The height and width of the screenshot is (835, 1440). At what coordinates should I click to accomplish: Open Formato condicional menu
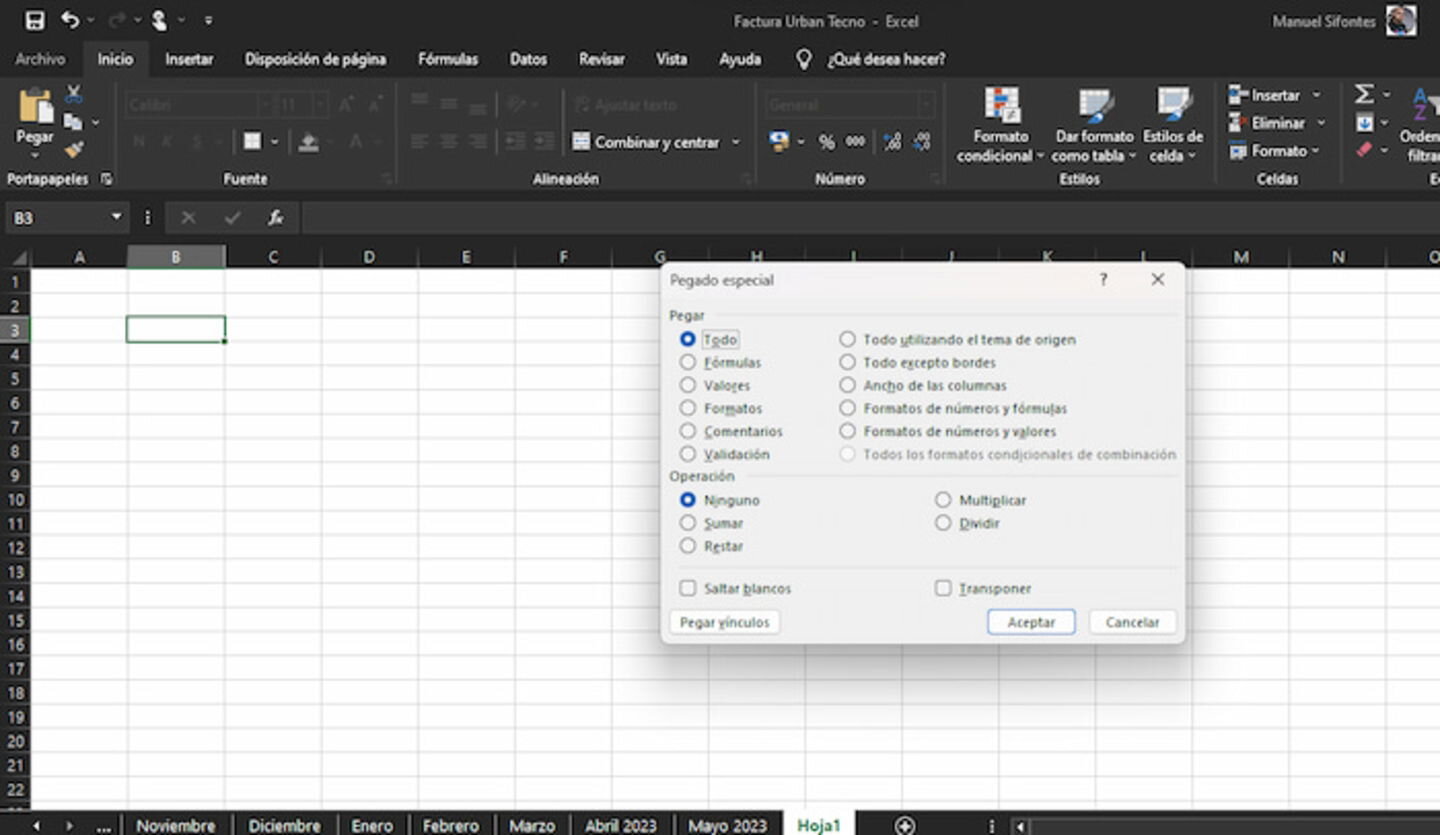1001,126
